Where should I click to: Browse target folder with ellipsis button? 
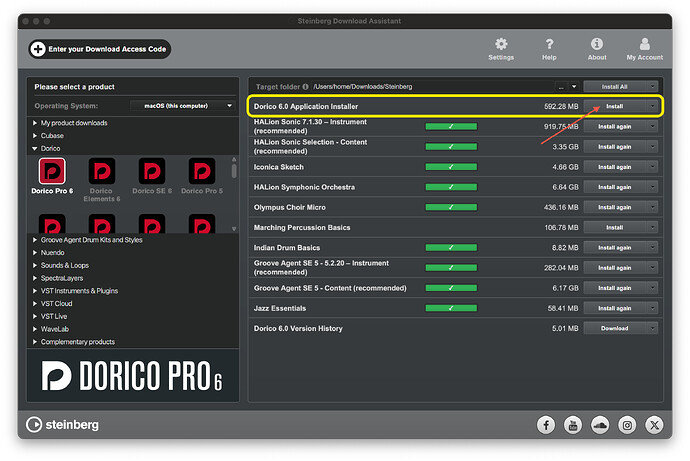561,87
